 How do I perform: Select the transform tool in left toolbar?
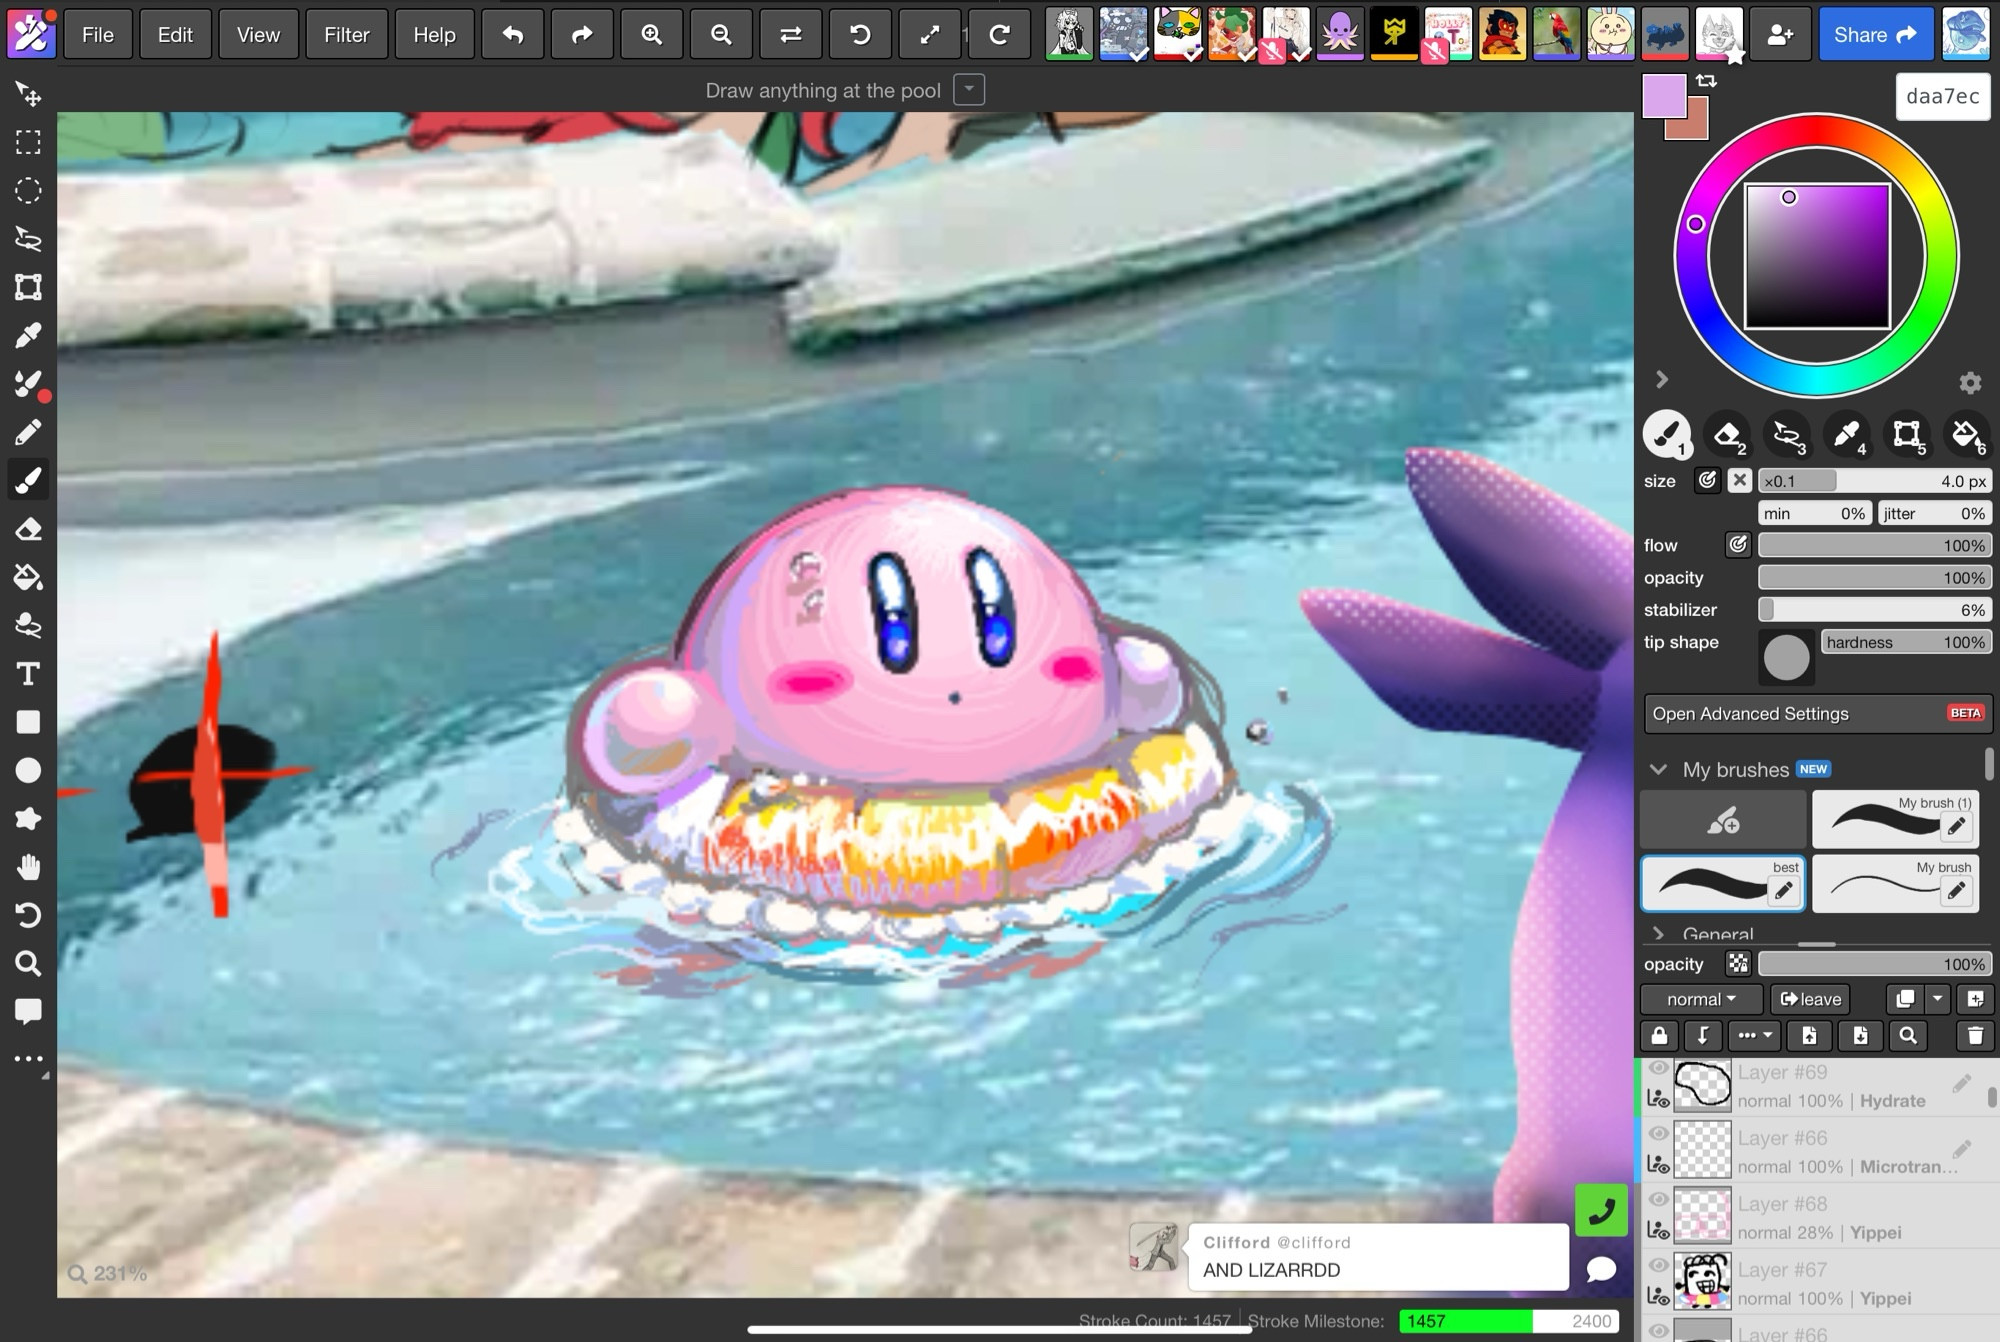(x=28, y=287)
